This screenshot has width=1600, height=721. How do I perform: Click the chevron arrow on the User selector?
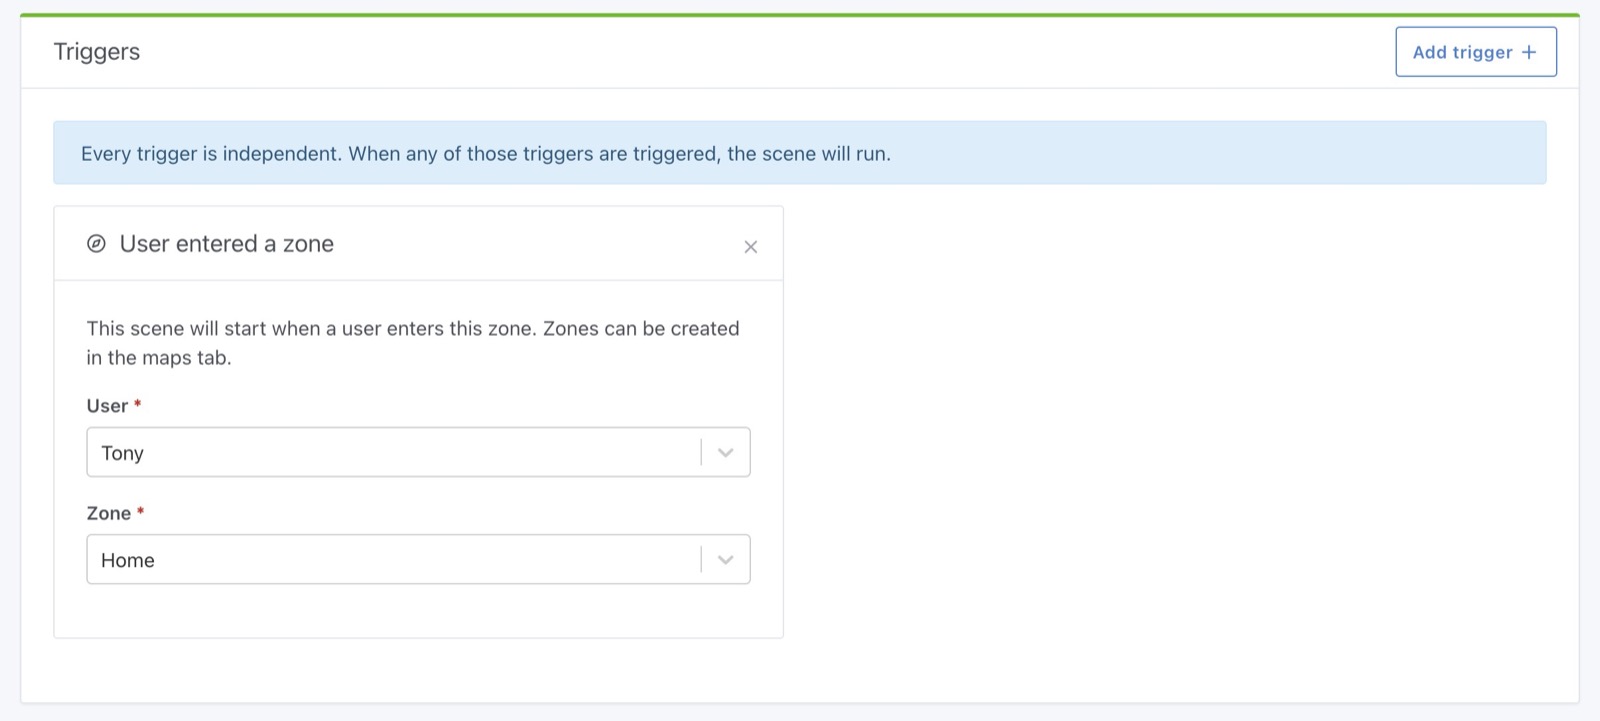[x=725, y=452]
